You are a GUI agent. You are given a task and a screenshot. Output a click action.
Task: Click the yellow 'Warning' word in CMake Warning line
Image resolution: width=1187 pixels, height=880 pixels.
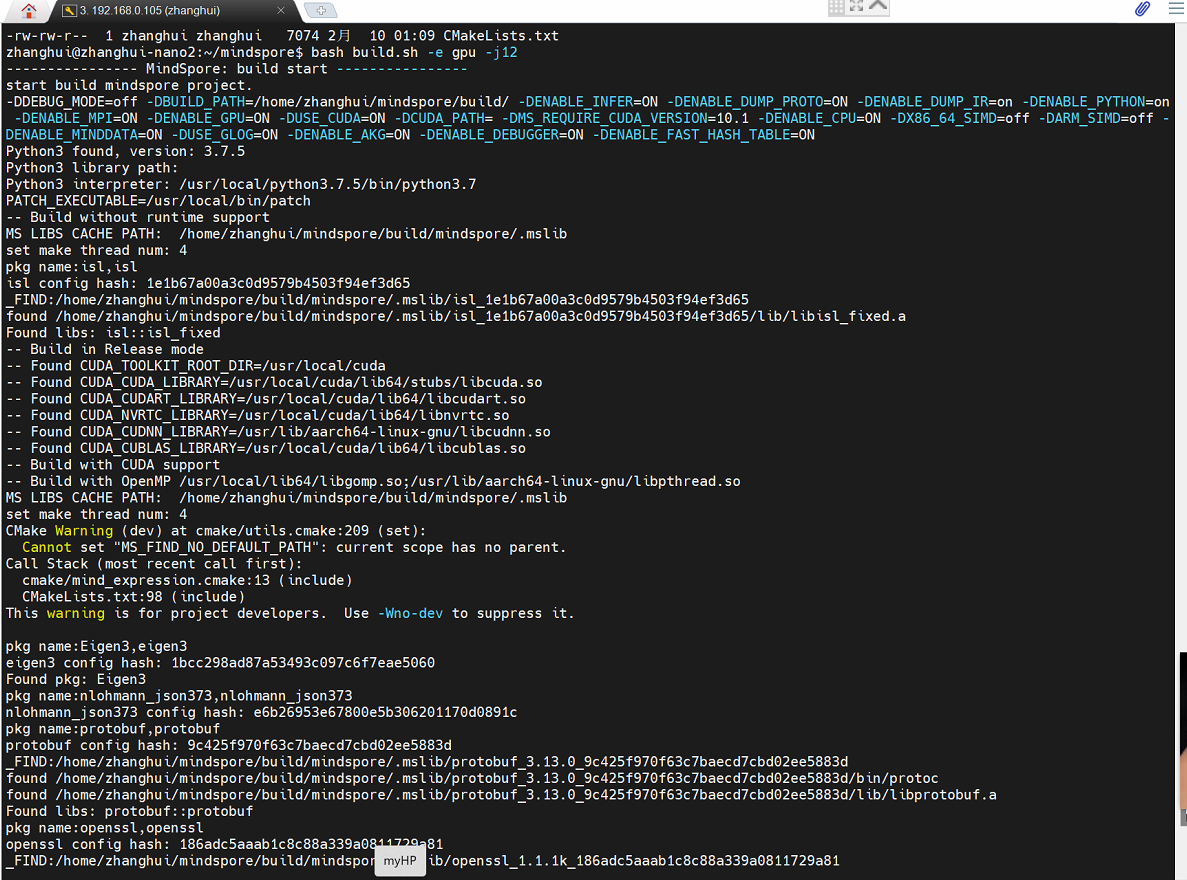(84, 531)
